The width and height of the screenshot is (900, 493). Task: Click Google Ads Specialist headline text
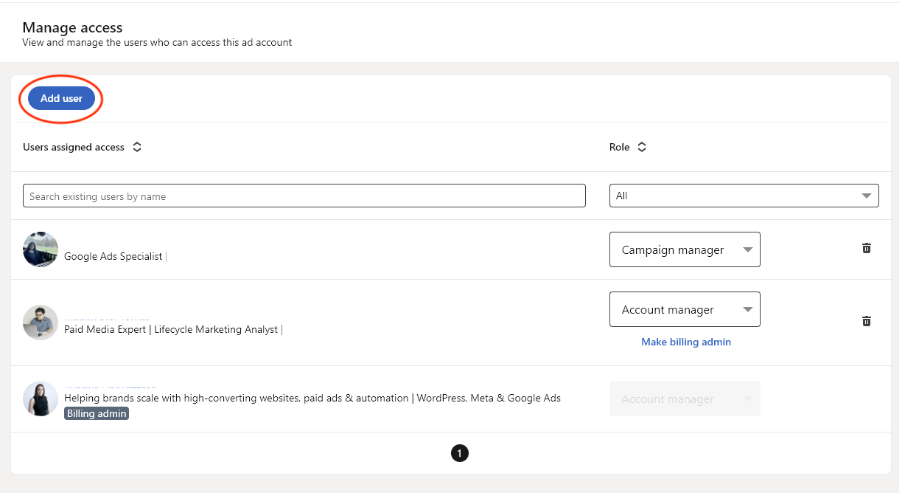(113, 257)
